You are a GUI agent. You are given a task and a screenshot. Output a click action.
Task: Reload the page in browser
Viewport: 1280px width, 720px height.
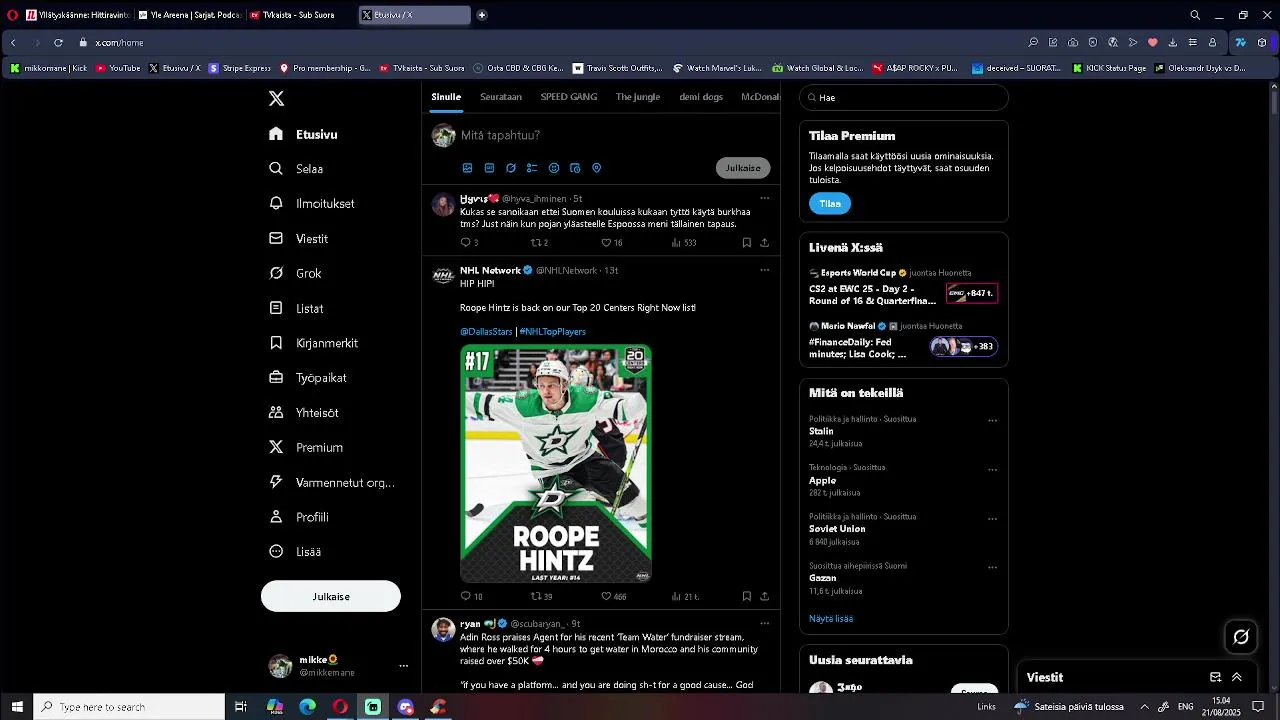coord(58,43)
